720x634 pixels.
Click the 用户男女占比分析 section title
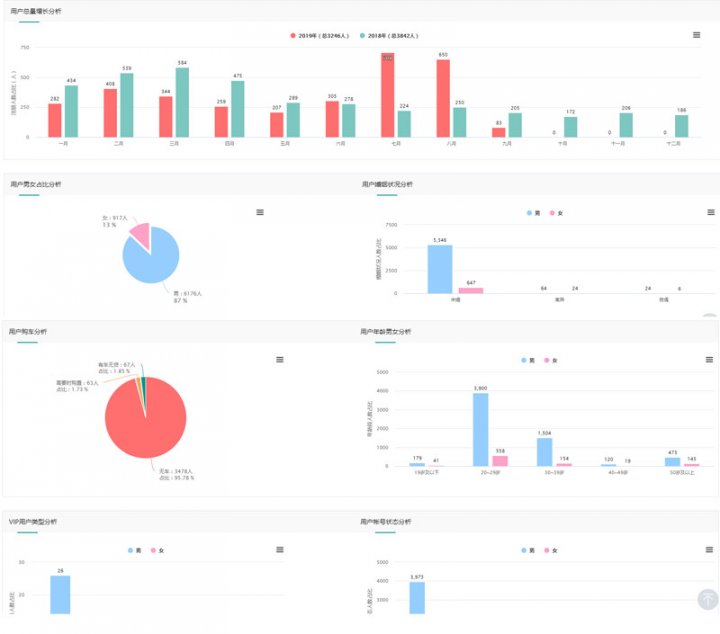[x=35, y=184]
